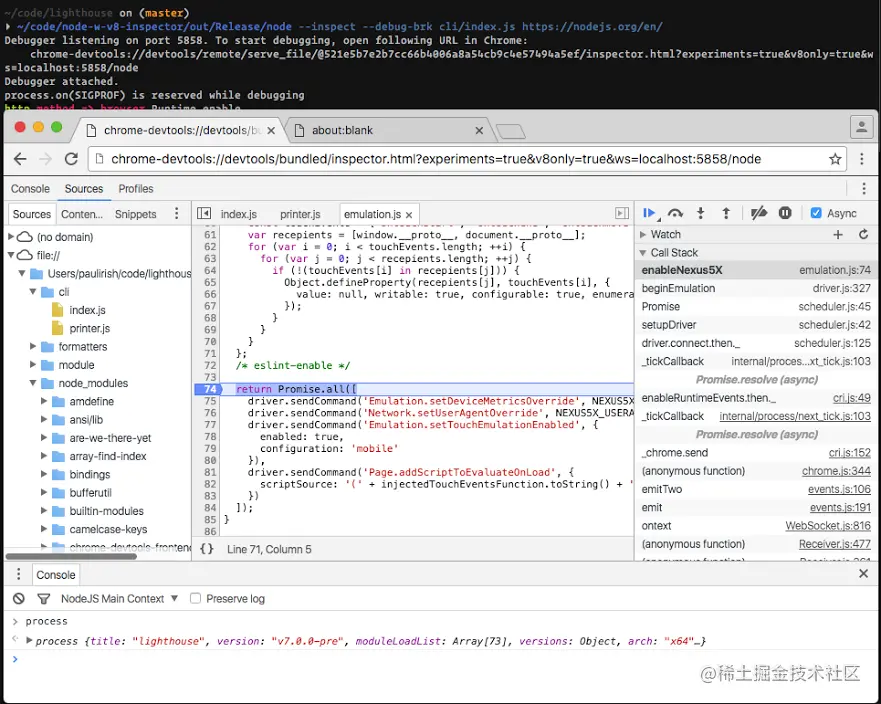Switch to Profiles panel
This screenshot has height=704, width=881.
point(135,189)
